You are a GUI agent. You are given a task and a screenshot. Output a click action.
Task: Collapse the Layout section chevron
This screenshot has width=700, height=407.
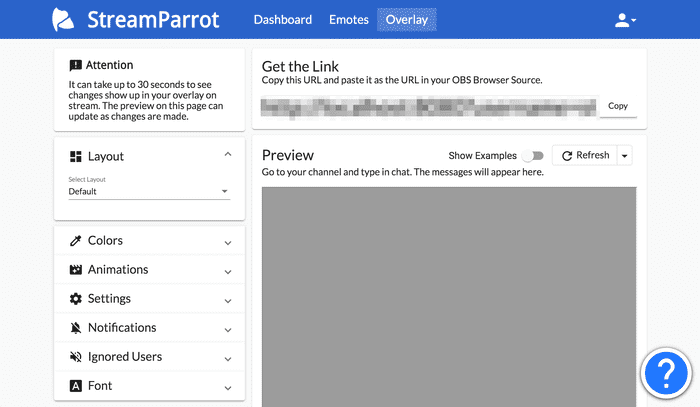(228, 154)
